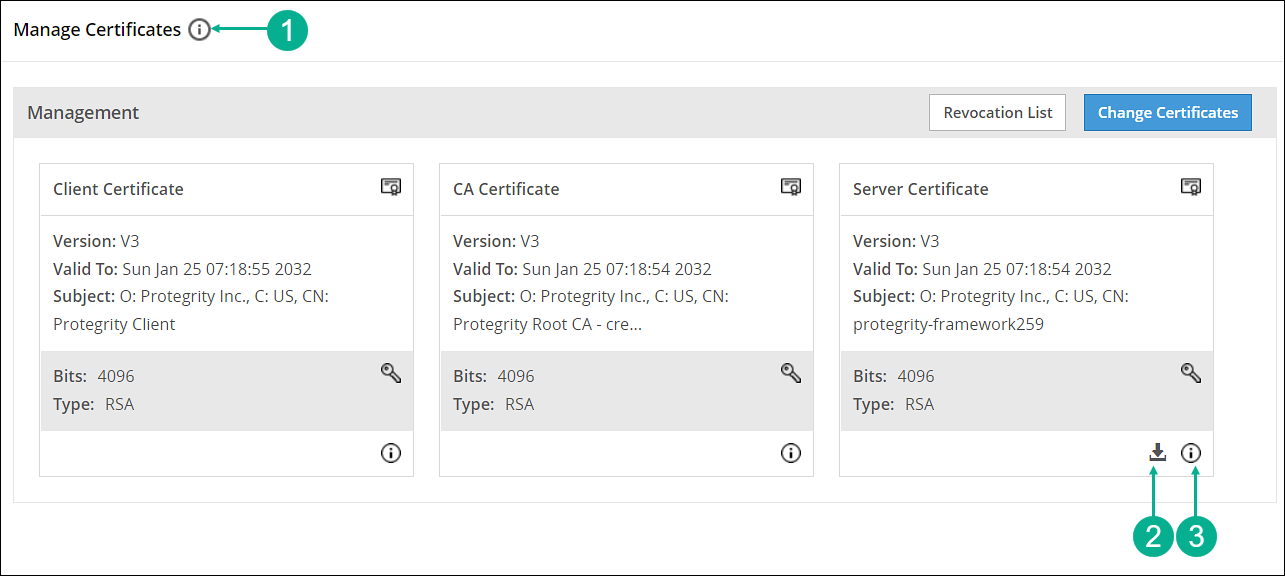This screenshot has width=1285, height=576.
Task: Click the Change Certificates button
Action: [1167, 112]
